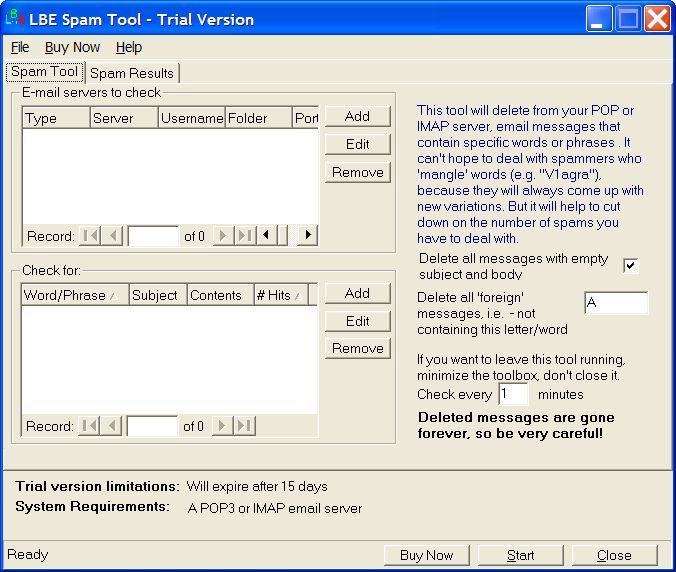Click the Check every minutes field
The height and width of the screenshot is (572, 676).
(513, 394)
